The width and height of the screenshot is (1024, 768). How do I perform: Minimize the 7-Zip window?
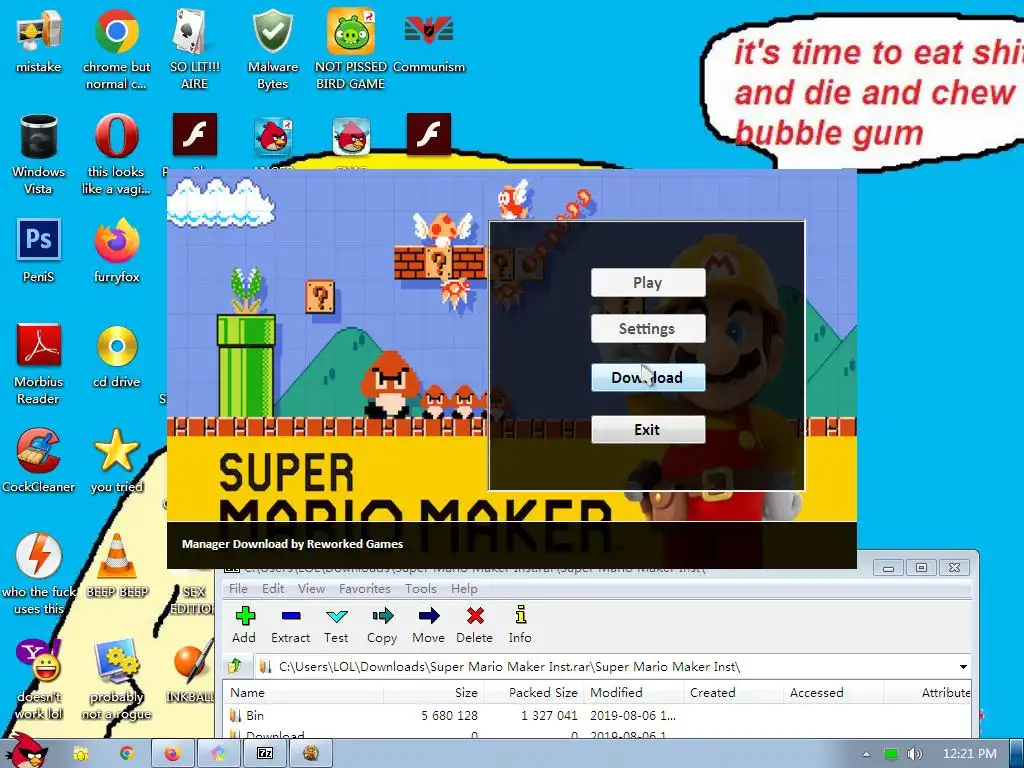coord(888,568)
